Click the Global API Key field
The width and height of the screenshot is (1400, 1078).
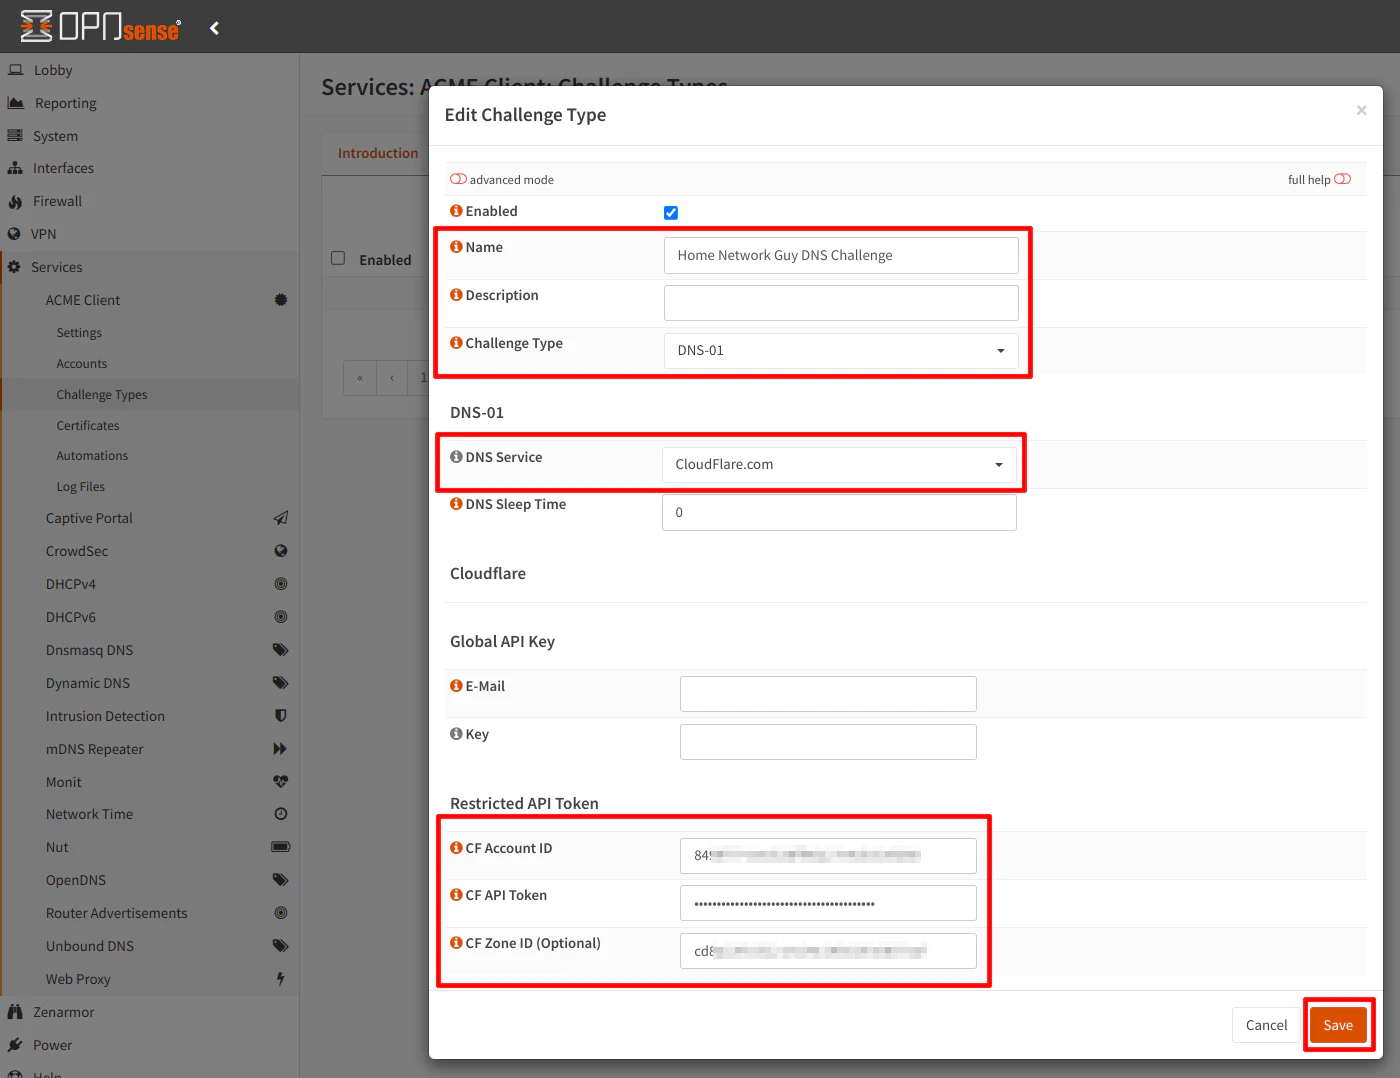828,742
